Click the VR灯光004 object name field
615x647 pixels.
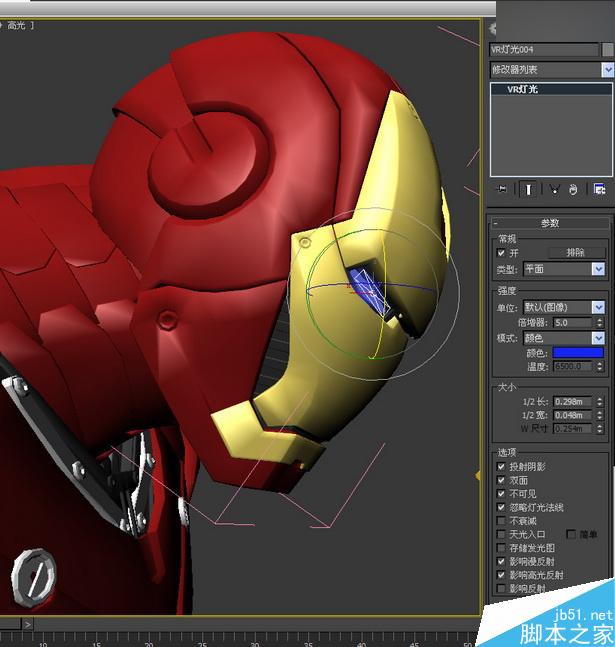click(x=544, y=50)
